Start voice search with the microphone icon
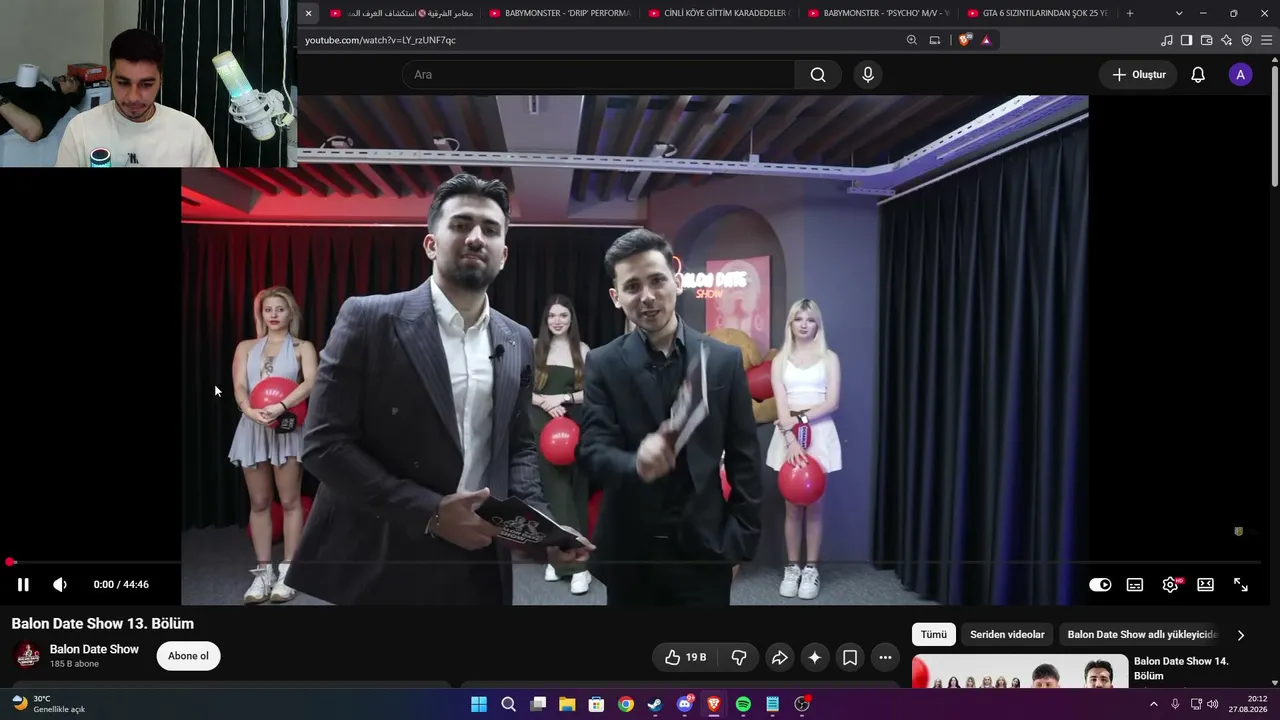The width and height of the screenshot is (1280, 720). pyautogui.click(x=868, y=75)
